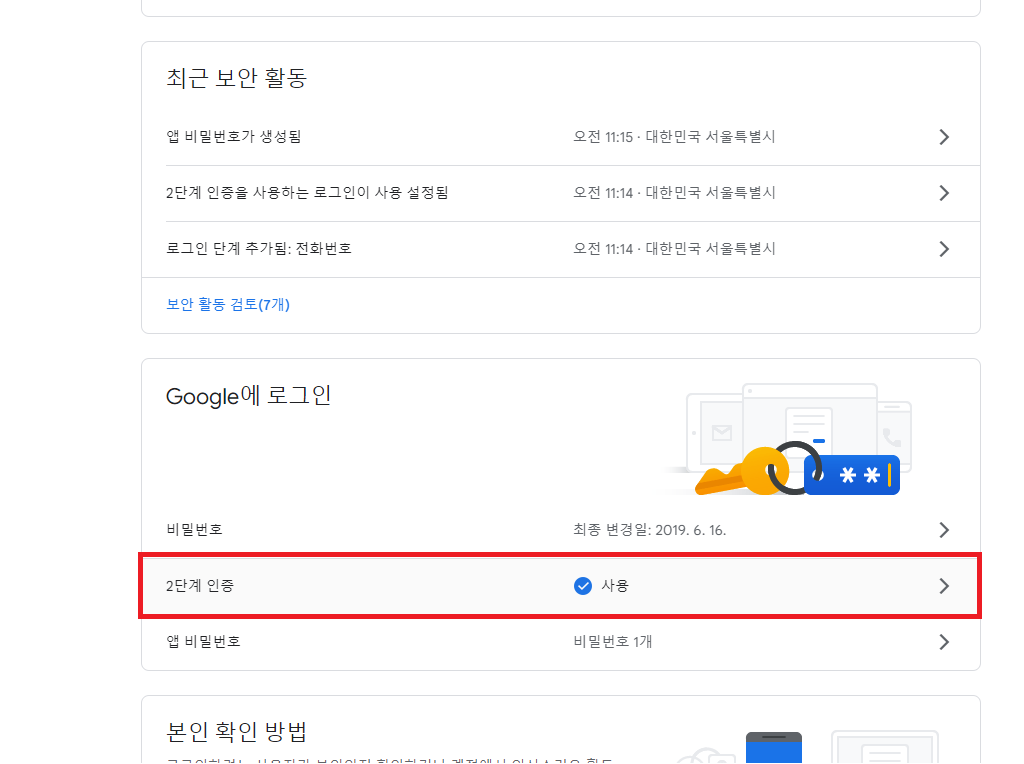The image size is (1024, 764).
Task: Click the 'Google에 로그인' heading
Action: [x=249, y=396]
